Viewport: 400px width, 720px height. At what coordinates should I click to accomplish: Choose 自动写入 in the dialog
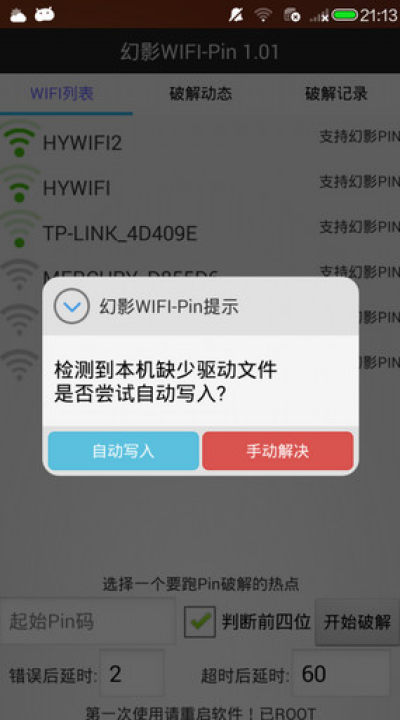pos(124,451)
